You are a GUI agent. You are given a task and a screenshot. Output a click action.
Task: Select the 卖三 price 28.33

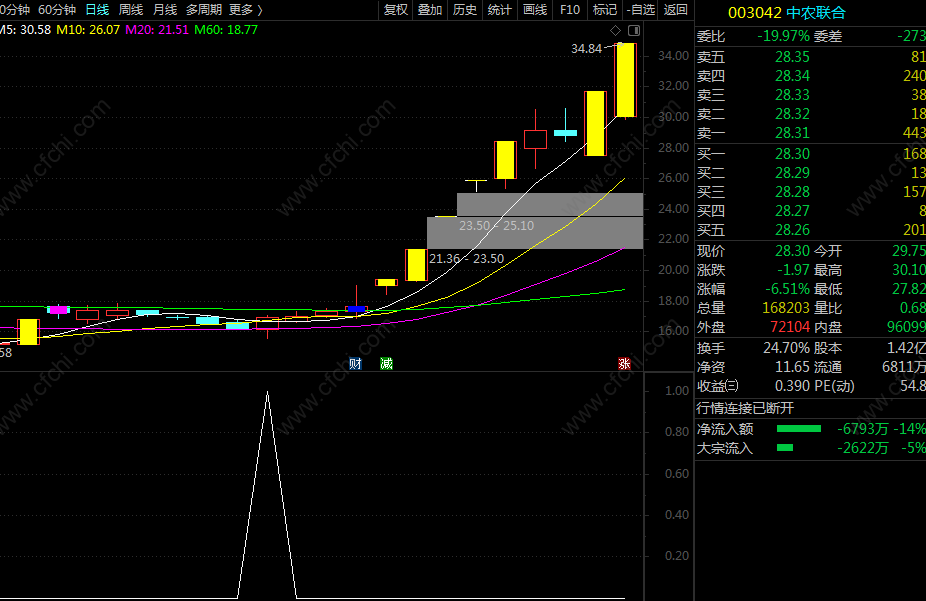pos(793,95)
